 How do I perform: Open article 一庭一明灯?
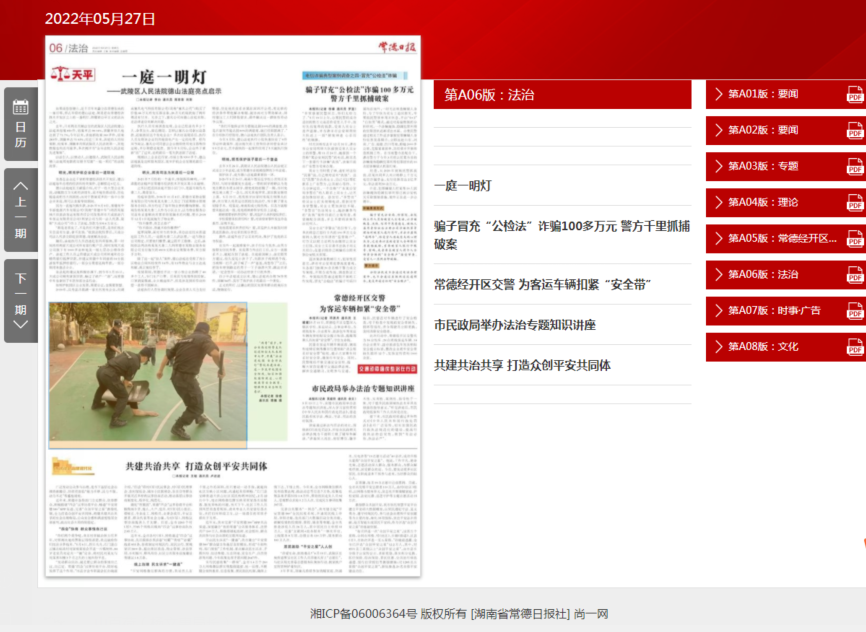pos(462,185)
